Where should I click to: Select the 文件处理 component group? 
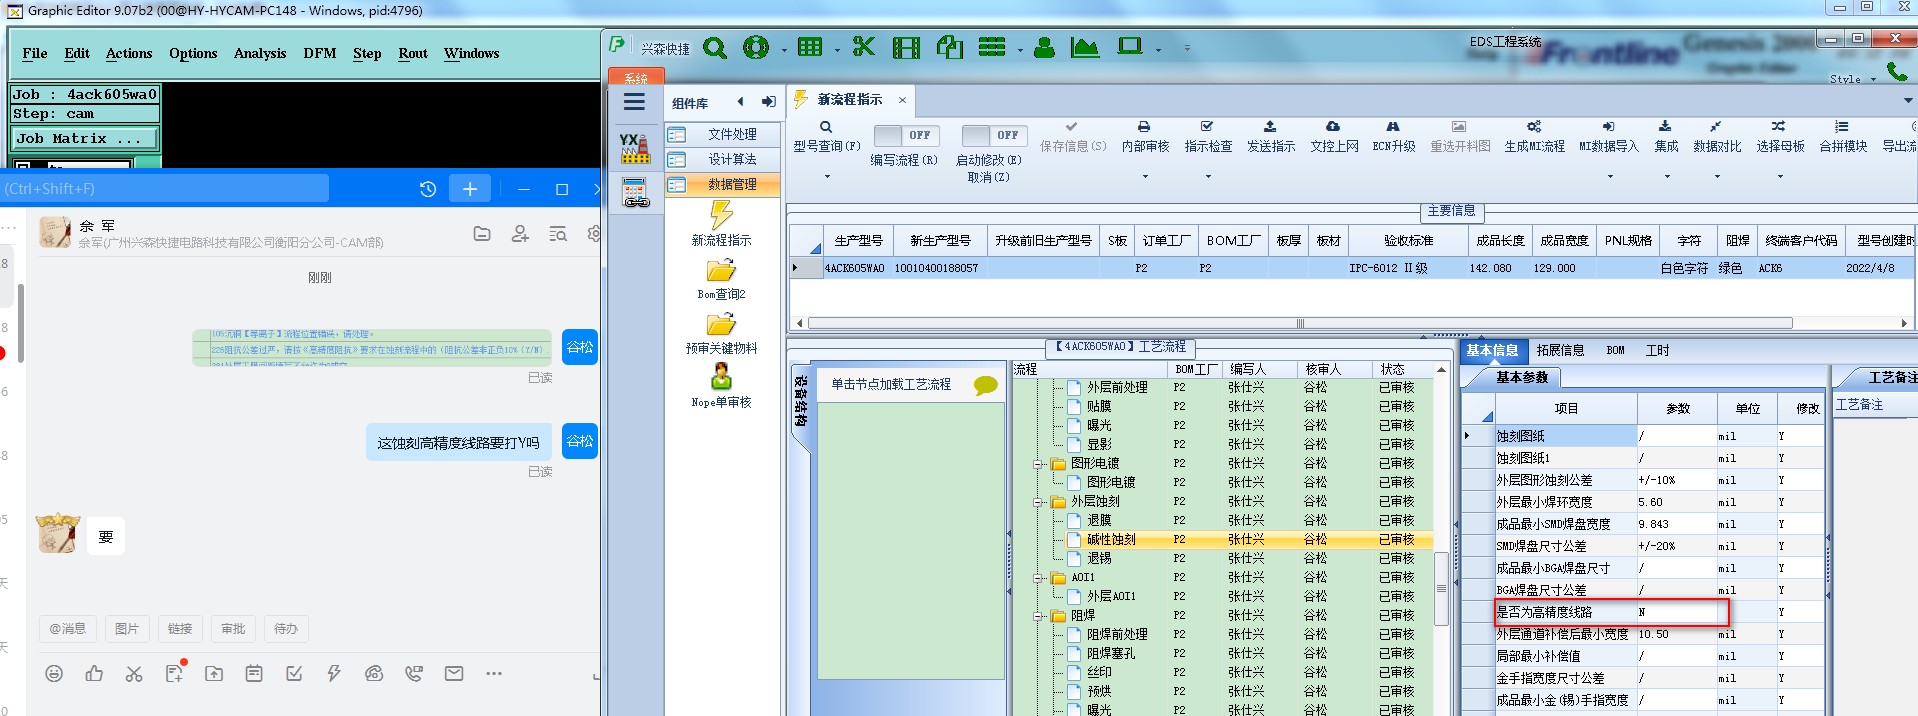coord(722,134)
